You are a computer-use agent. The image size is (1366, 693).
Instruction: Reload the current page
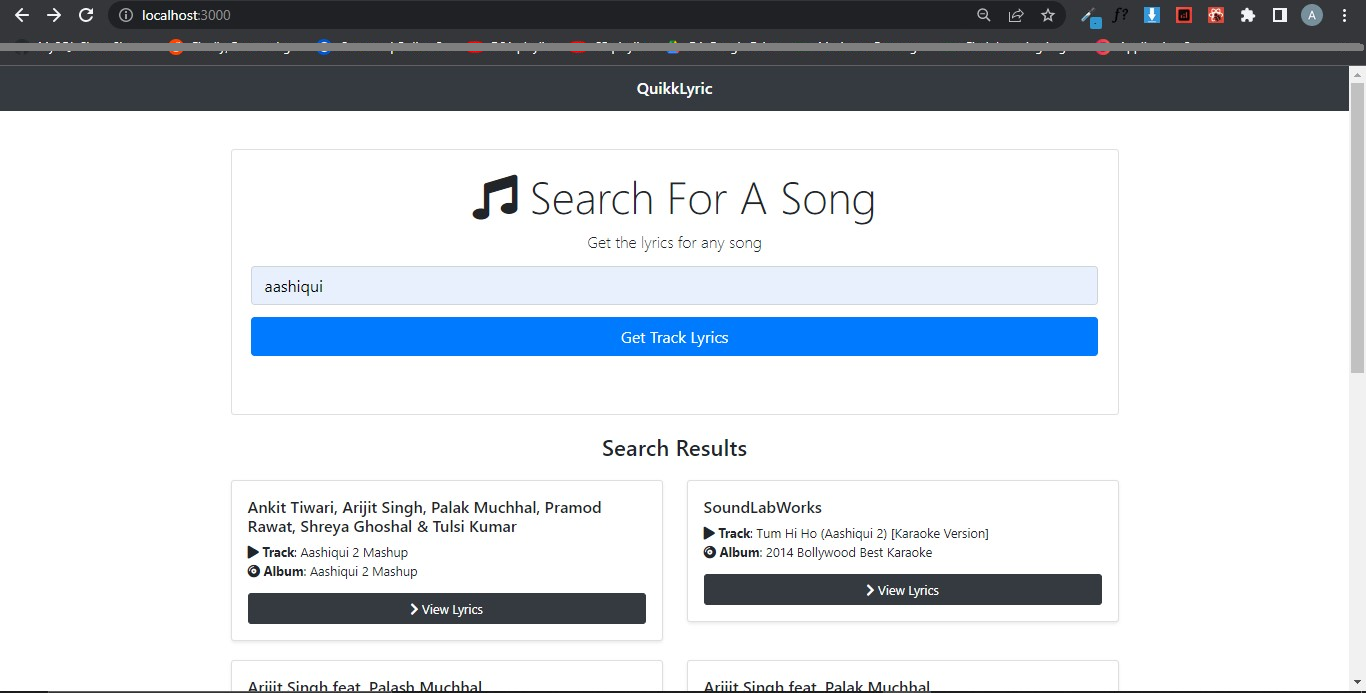click(x=86, y=15)
